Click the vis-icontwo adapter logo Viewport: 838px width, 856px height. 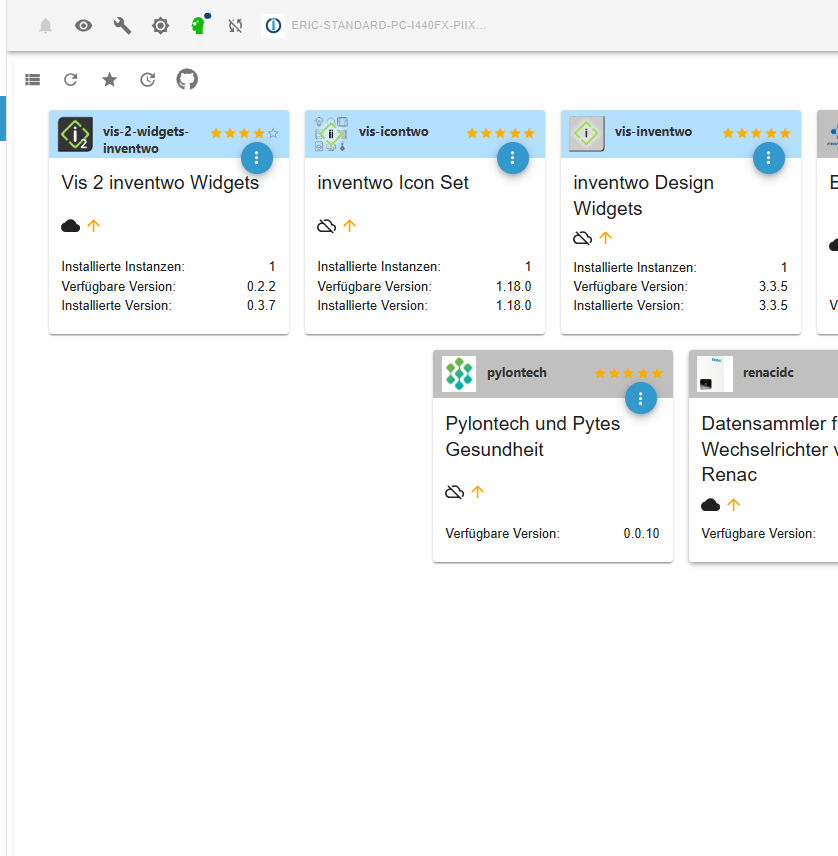click(x=331, y=134)
